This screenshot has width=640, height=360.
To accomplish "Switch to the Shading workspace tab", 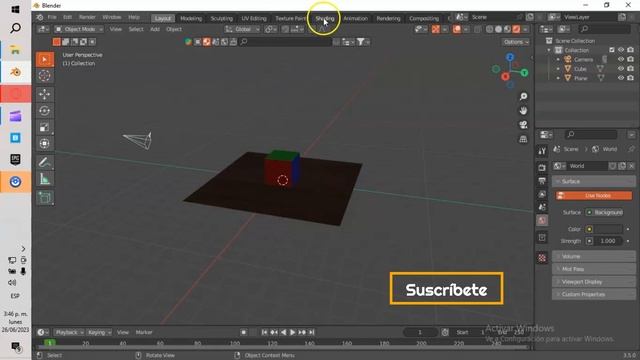I will pyautogui.click(x=325, y=18).
